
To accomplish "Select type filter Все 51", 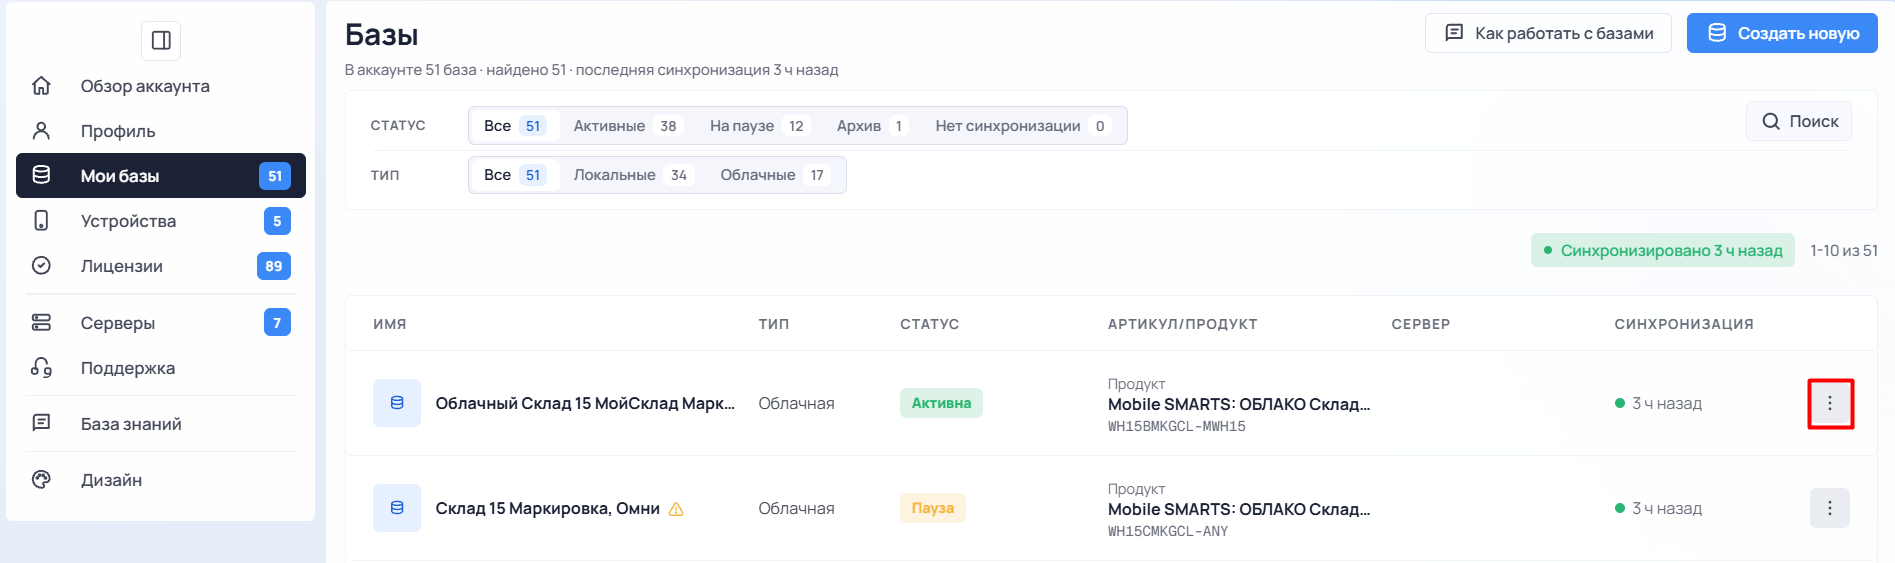I will pyautogui.click(x=515, y=175).
